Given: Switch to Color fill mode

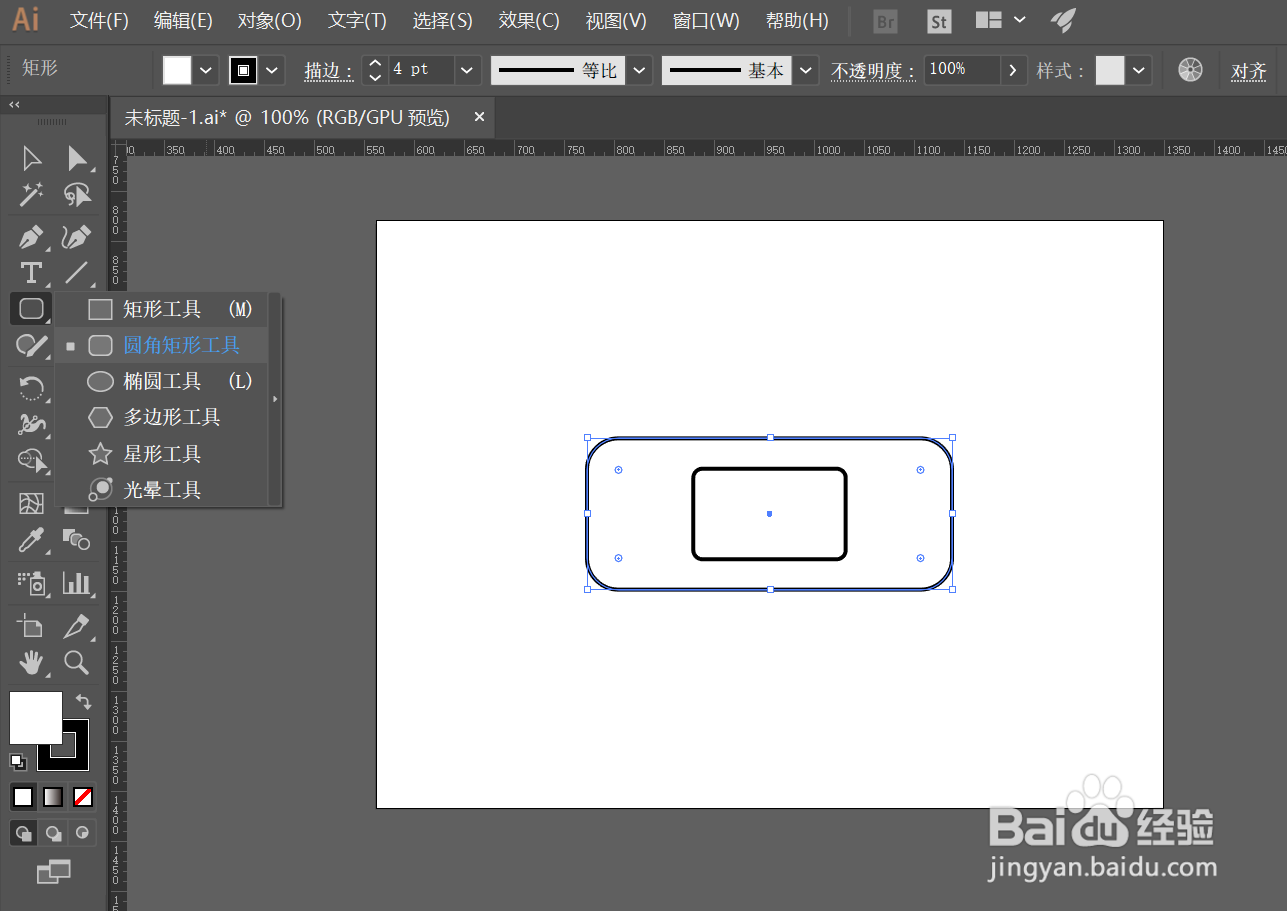Looking at the screenshot, I should 23,797.
